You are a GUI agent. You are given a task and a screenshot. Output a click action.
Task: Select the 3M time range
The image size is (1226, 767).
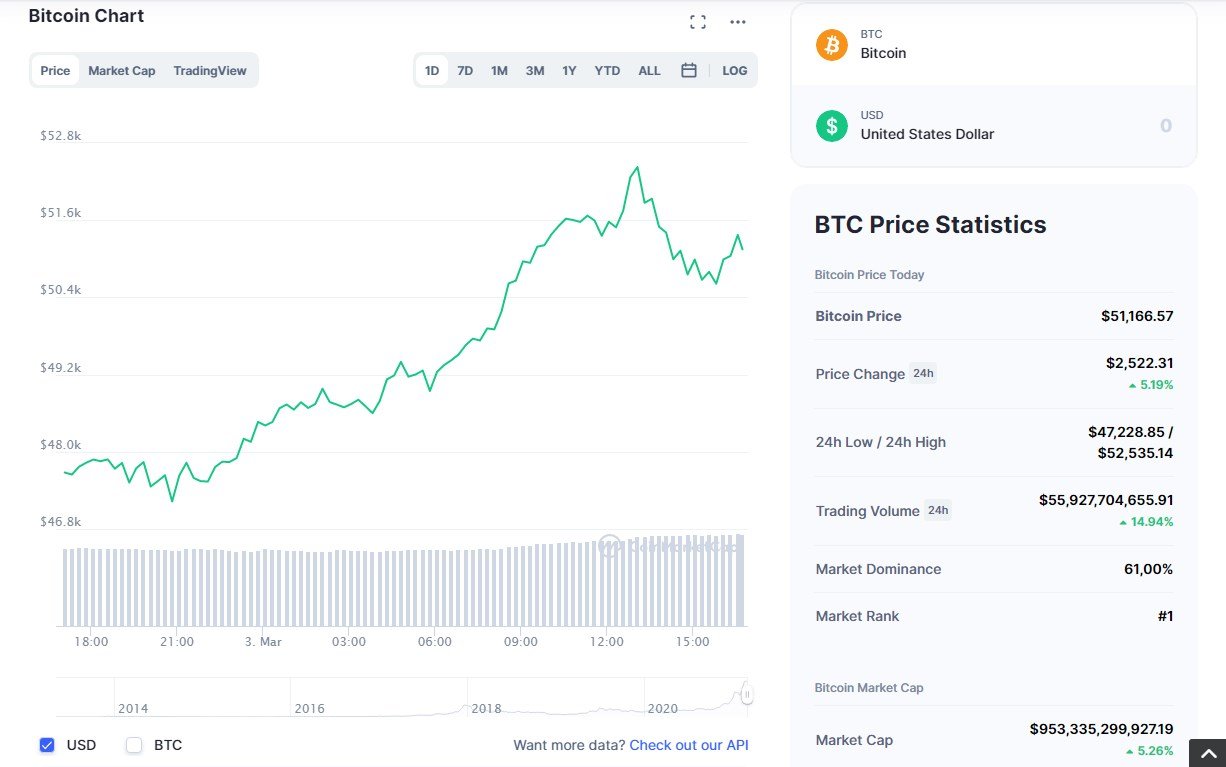point(535,70)
